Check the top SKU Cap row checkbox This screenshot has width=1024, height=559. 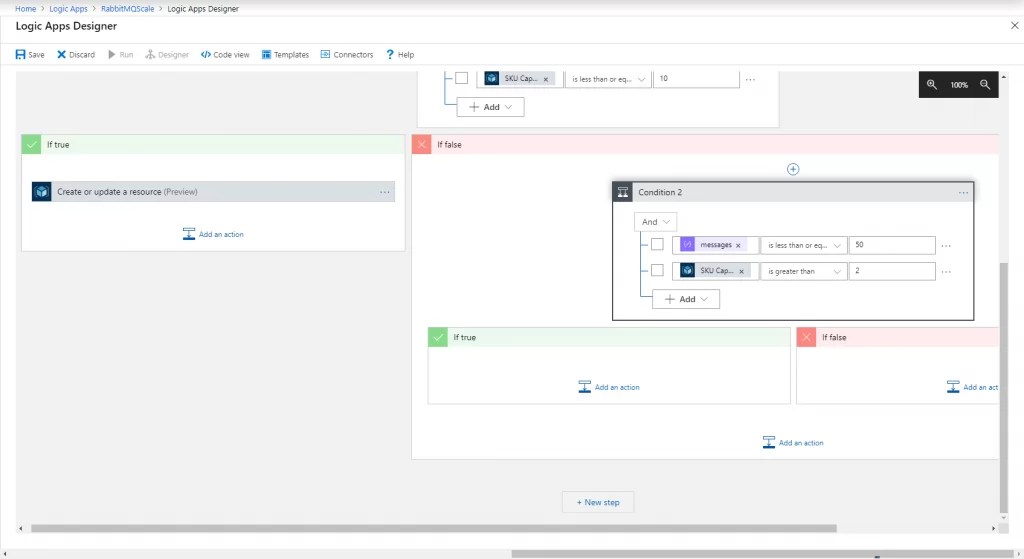pos(462,78)
